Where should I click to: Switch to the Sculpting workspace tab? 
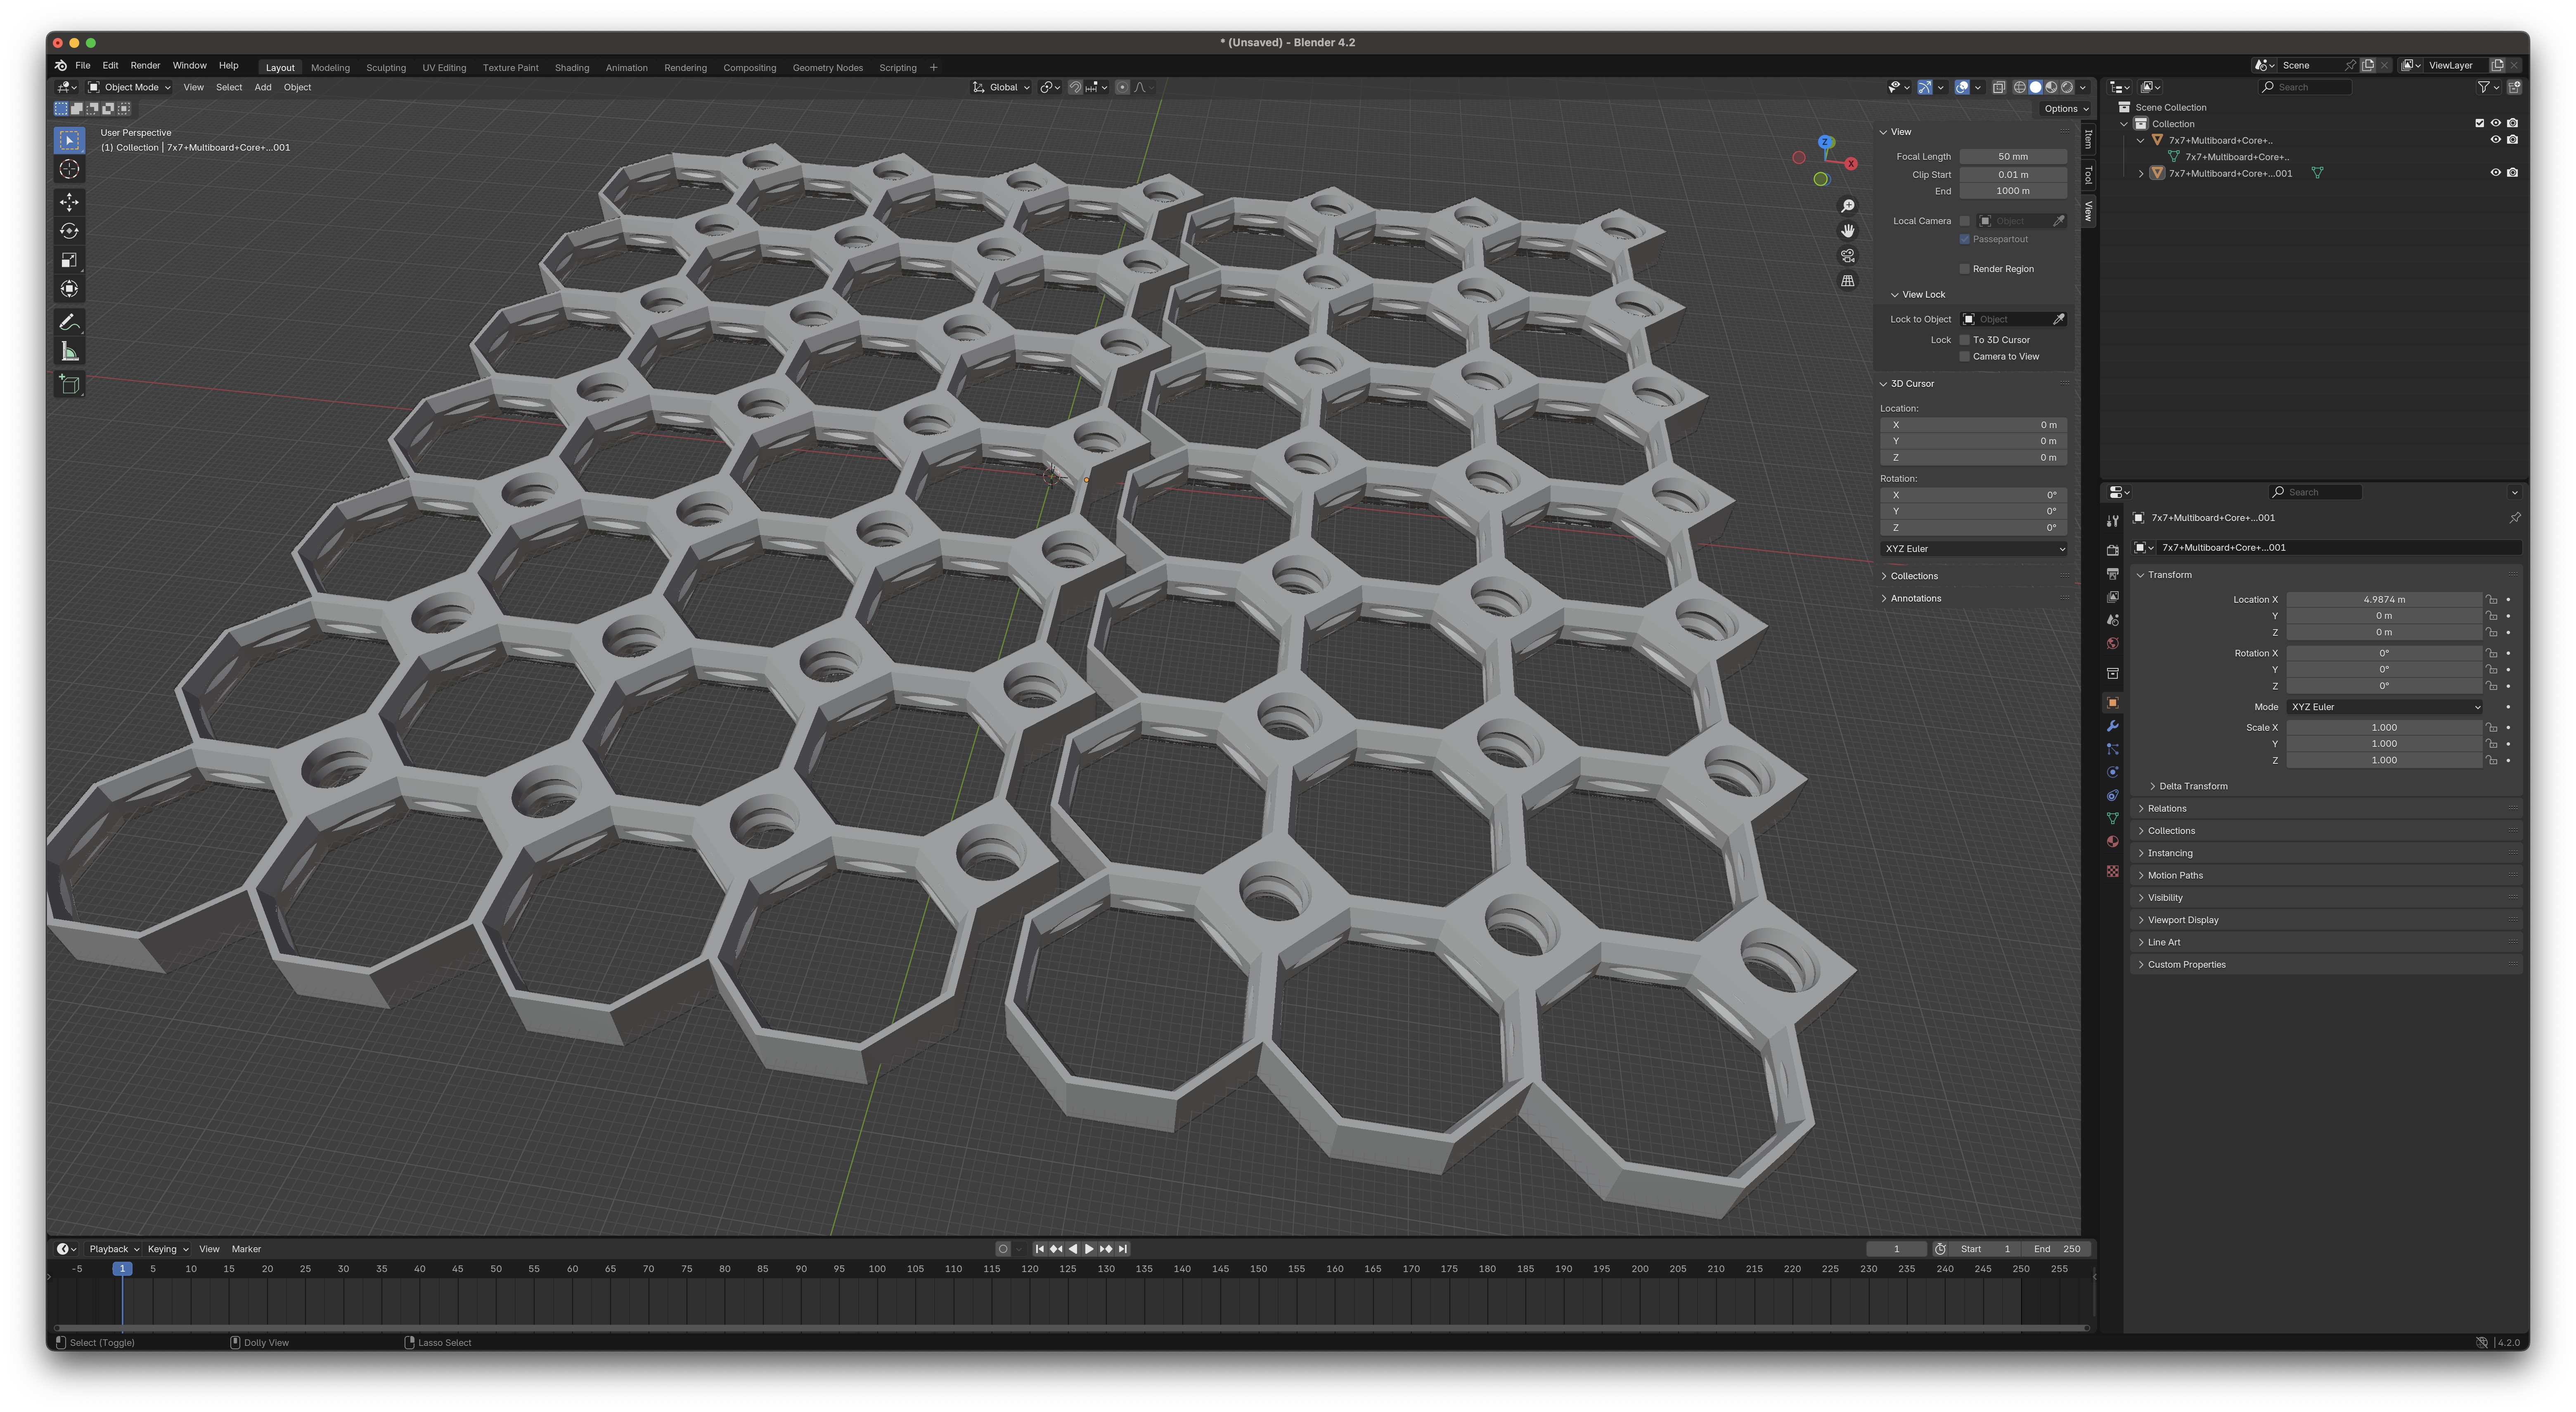click(x=385, y=68)
